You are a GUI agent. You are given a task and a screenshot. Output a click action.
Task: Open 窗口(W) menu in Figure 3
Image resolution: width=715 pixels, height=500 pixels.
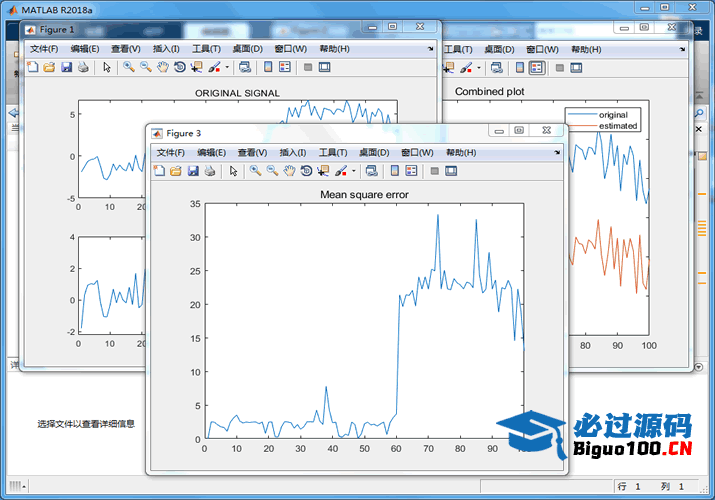417,153
